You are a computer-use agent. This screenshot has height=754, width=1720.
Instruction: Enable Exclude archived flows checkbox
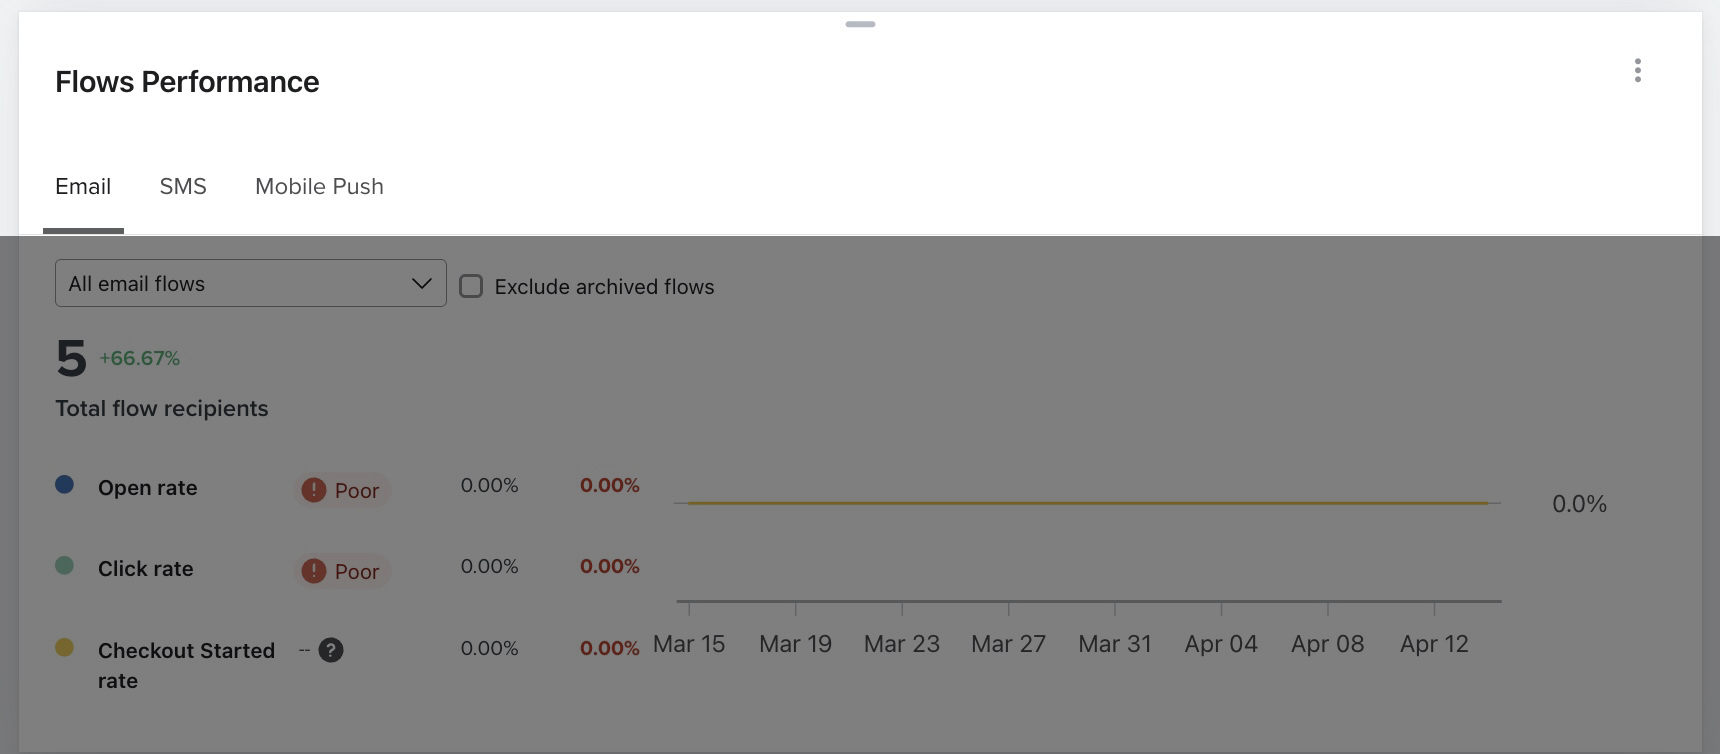tap(471, 287)
